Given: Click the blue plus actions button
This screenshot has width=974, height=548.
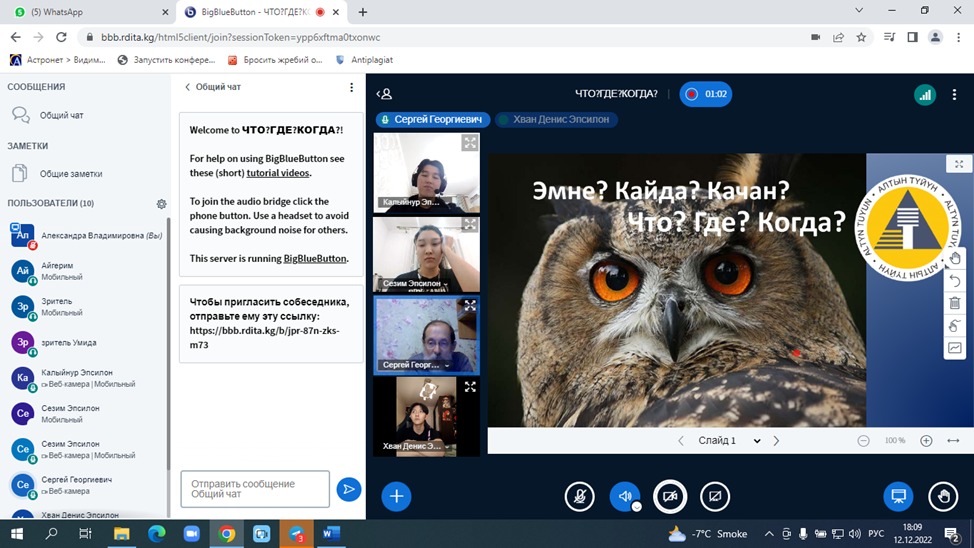Looking at the screenshot, I should [x=396, y=496].
